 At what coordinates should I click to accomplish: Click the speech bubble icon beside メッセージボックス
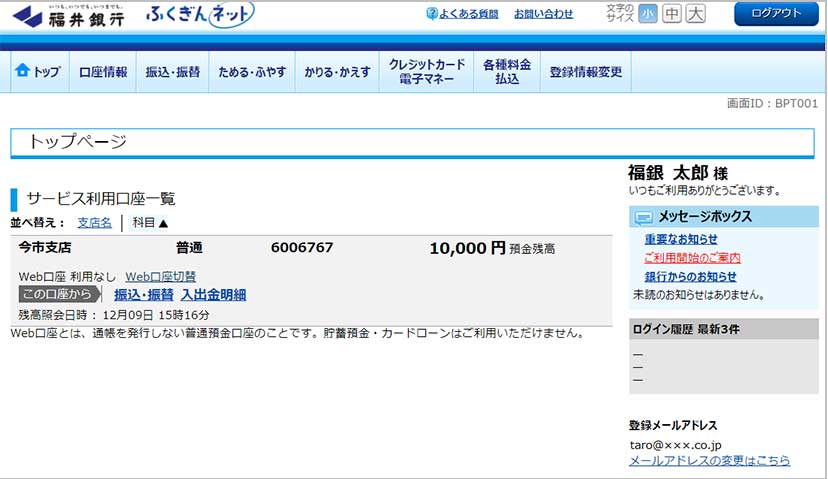[643, 217]
